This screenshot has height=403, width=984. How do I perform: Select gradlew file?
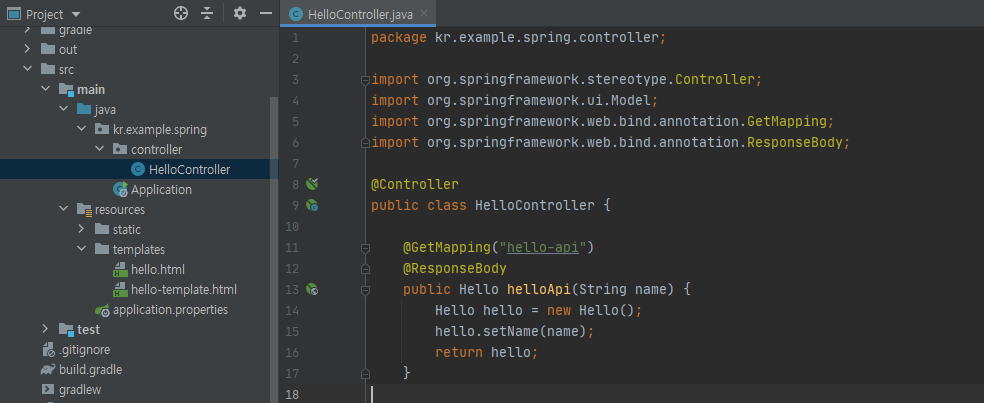80,390
